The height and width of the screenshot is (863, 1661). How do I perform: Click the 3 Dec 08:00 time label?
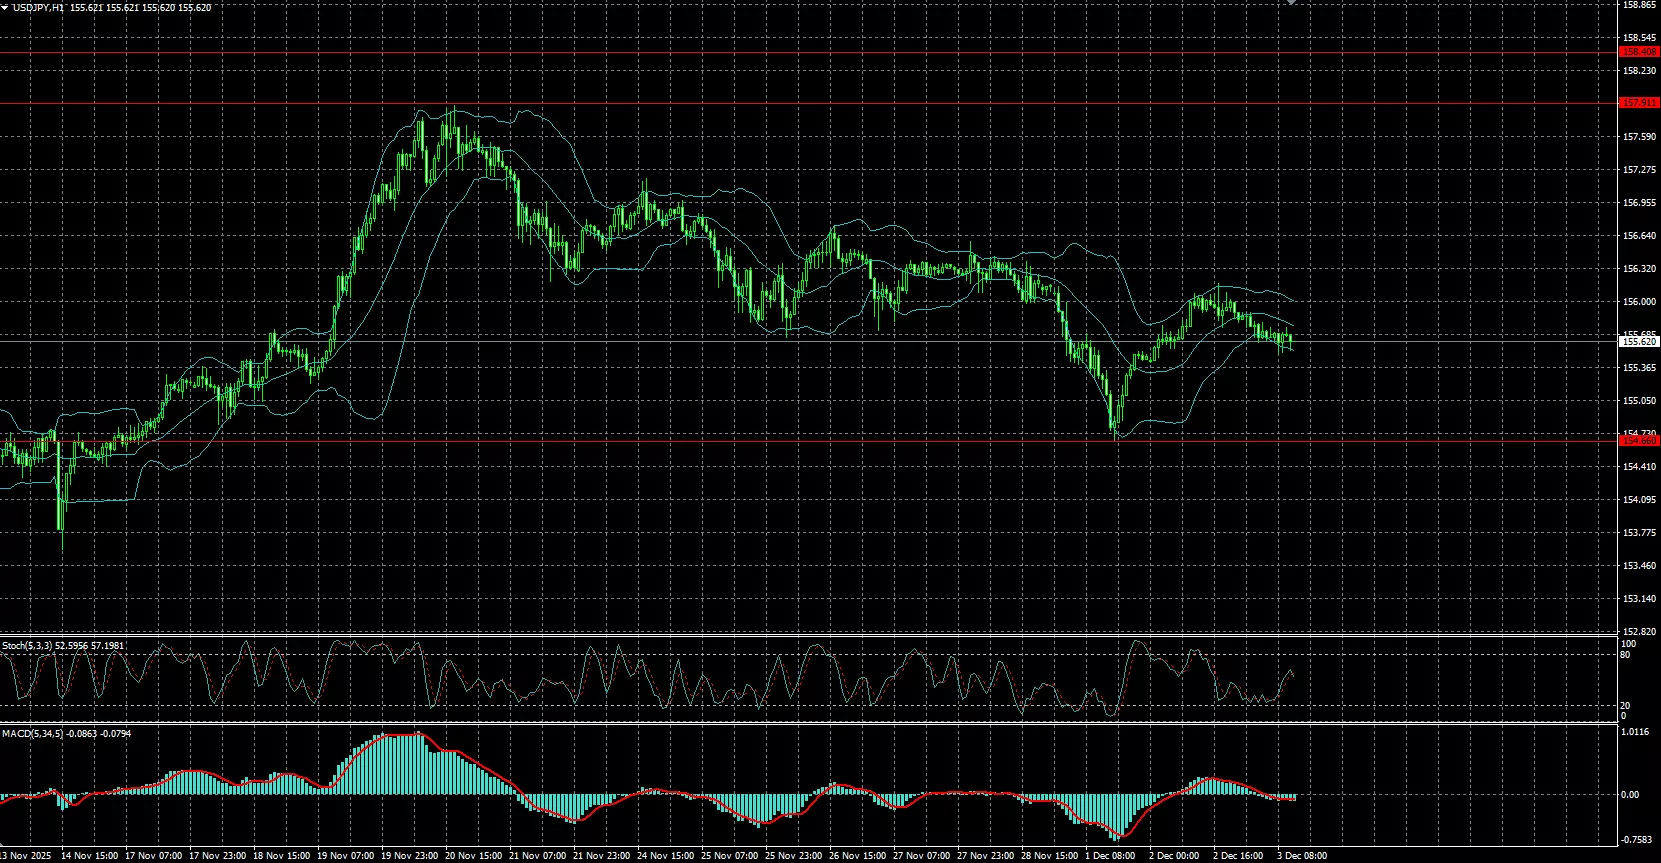1302,856
